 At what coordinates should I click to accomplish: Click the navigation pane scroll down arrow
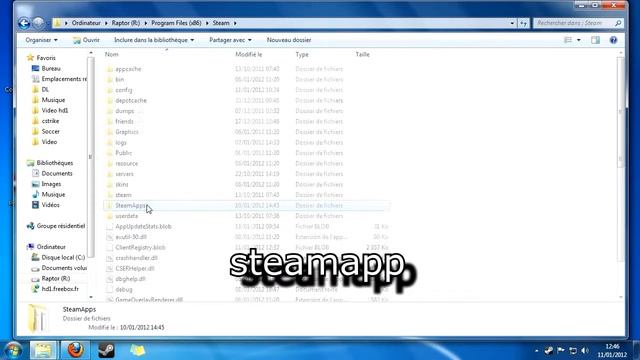point(91,297)
